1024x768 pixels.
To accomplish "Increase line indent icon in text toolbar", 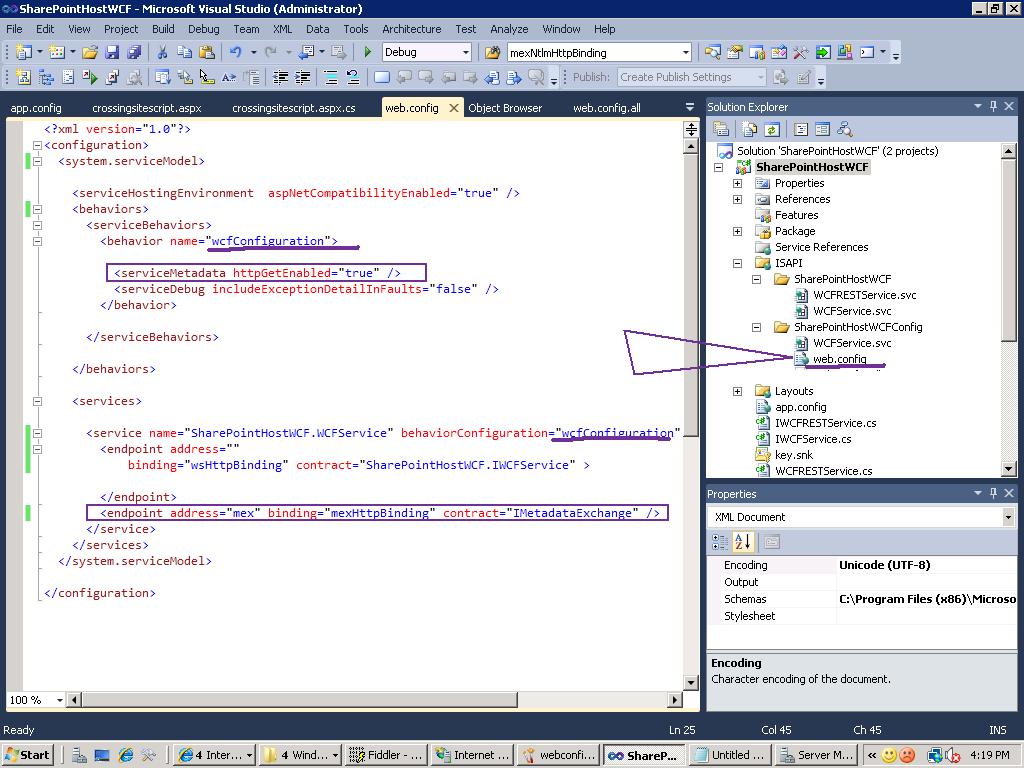I will tap(302, 78).
